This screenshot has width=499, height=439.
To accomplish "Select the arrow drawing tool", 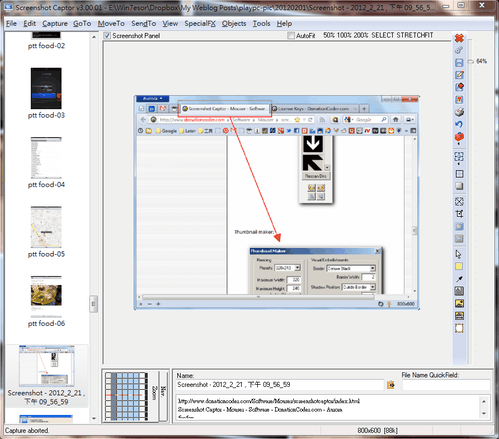I will pyautogui.click(x=459, y=279).
